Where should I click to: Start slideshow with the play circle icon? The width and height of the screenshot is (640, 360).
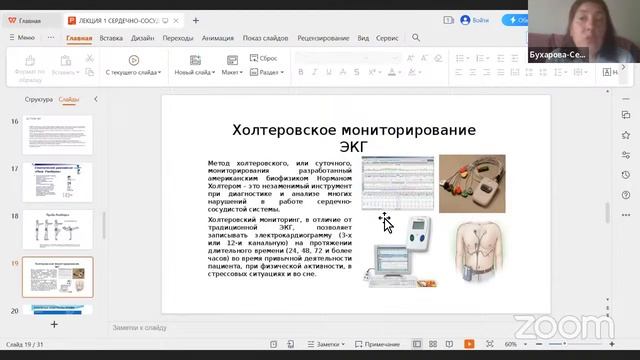133,60
